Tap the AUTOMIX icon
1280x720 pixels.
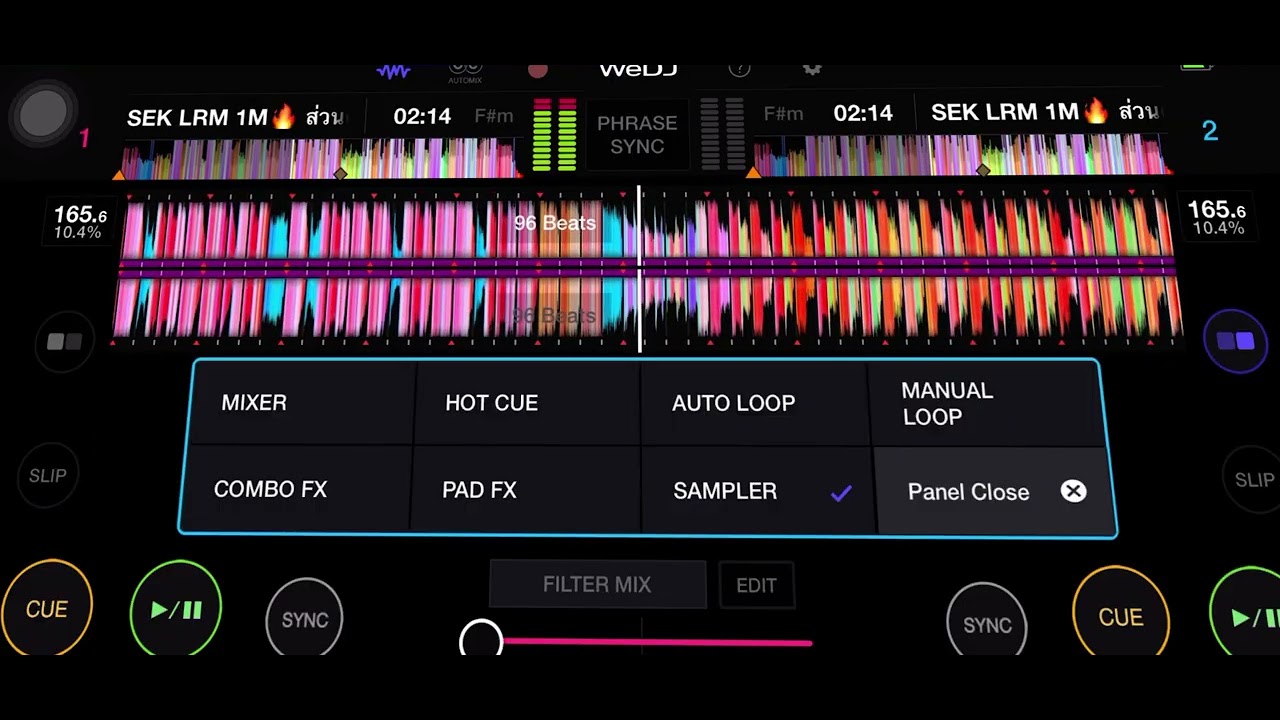pos(465,72)
